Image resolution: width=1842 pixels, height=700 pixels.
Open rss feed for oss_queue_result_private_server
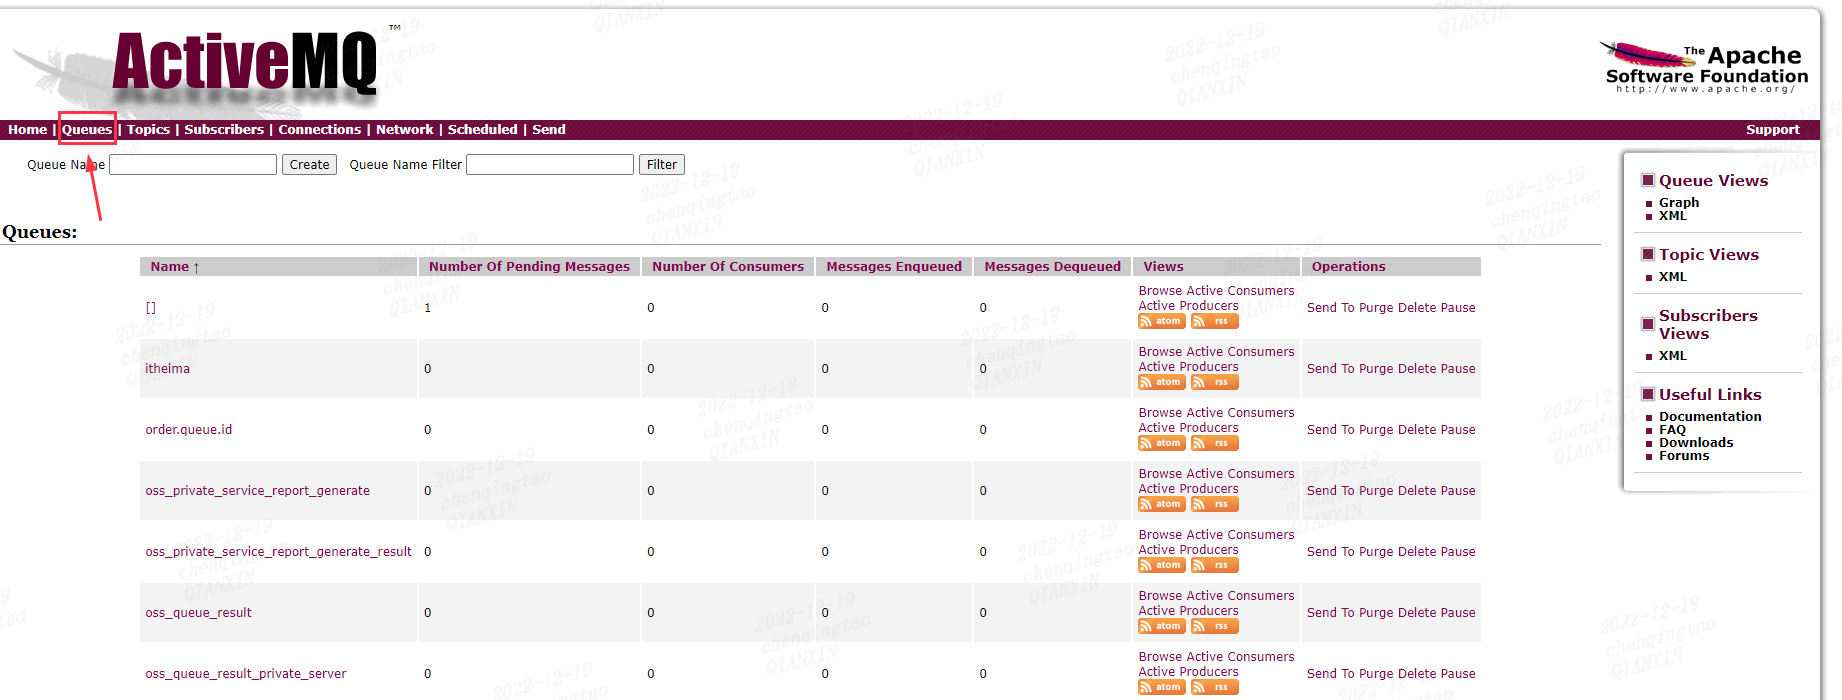pyautogui.click(x=1215, y=687)
